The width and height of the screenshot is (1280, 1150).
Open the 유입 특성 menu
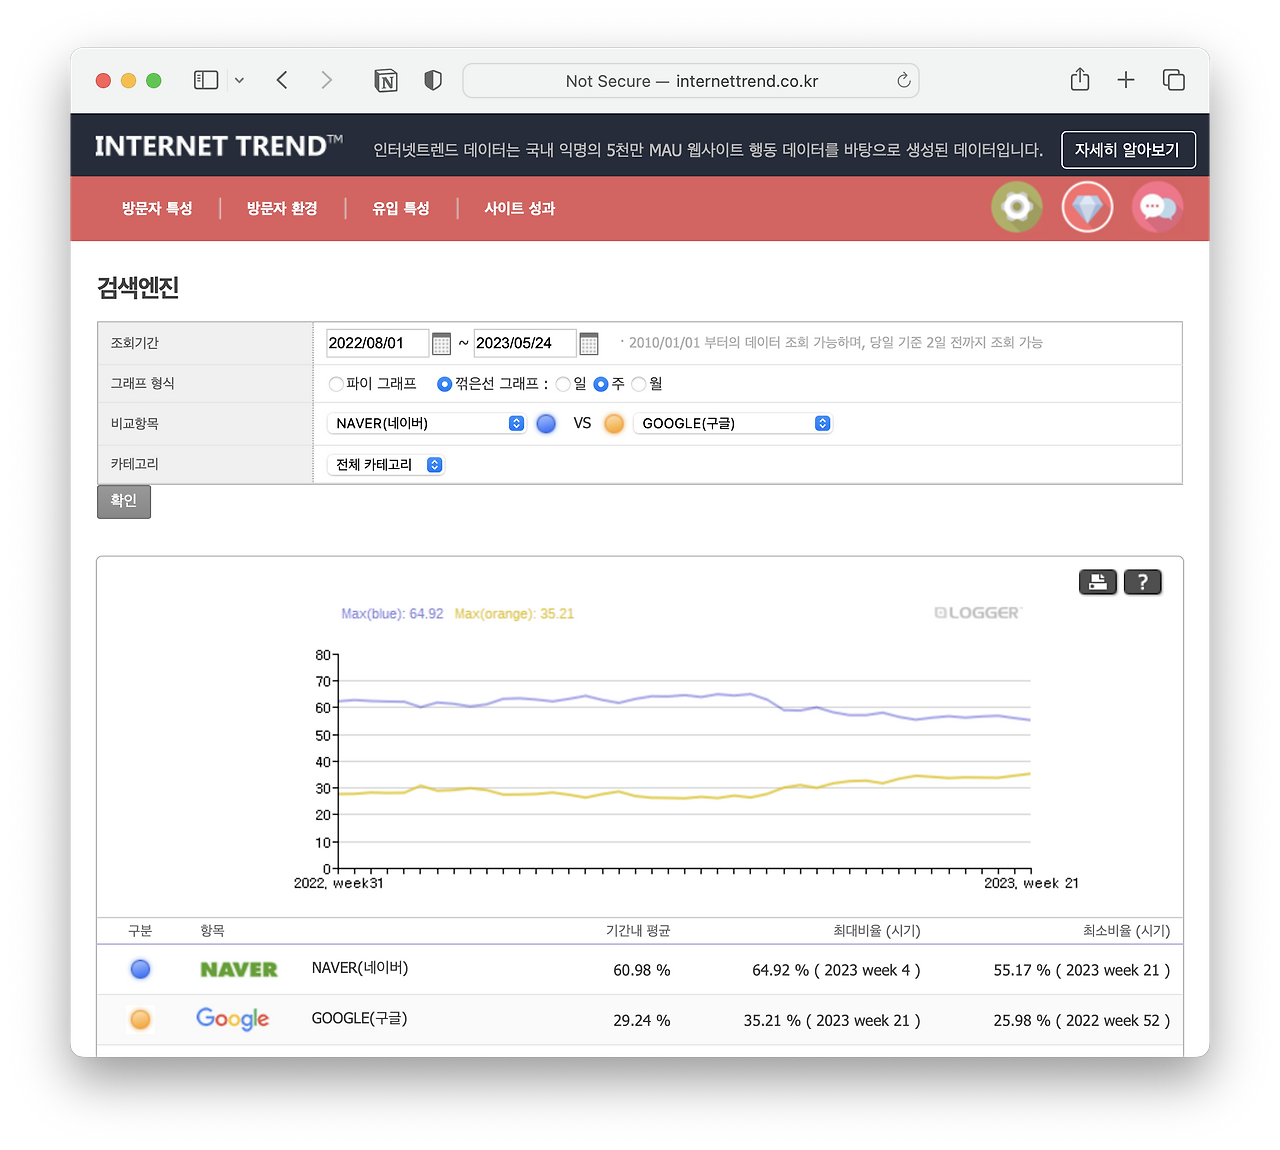[401, 208]
